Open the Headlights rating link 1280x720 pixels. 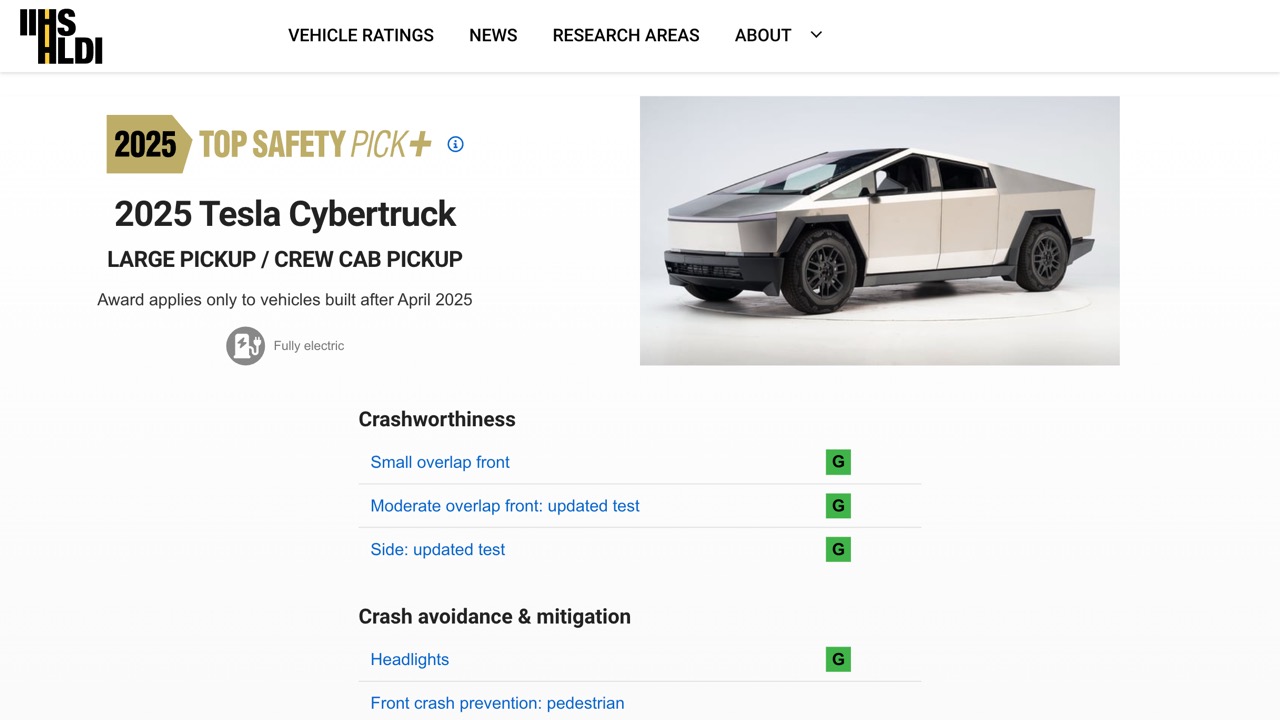(410, 659)
